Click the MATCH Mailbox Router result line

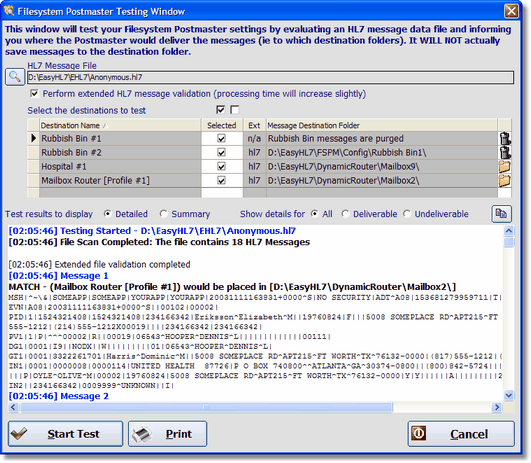point(232,287)
